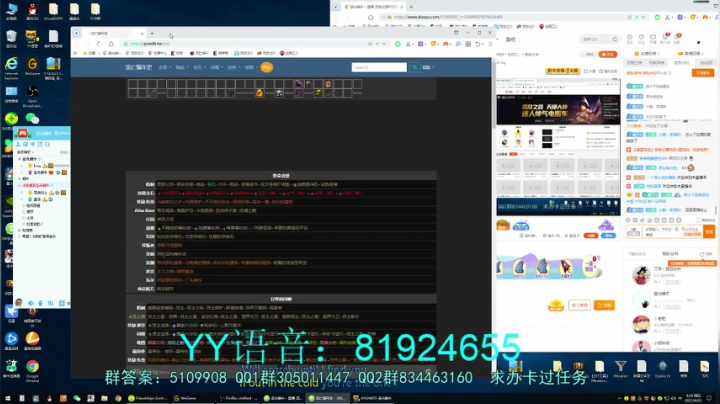Open the WeGame desktop shortcut

point(32,64)
